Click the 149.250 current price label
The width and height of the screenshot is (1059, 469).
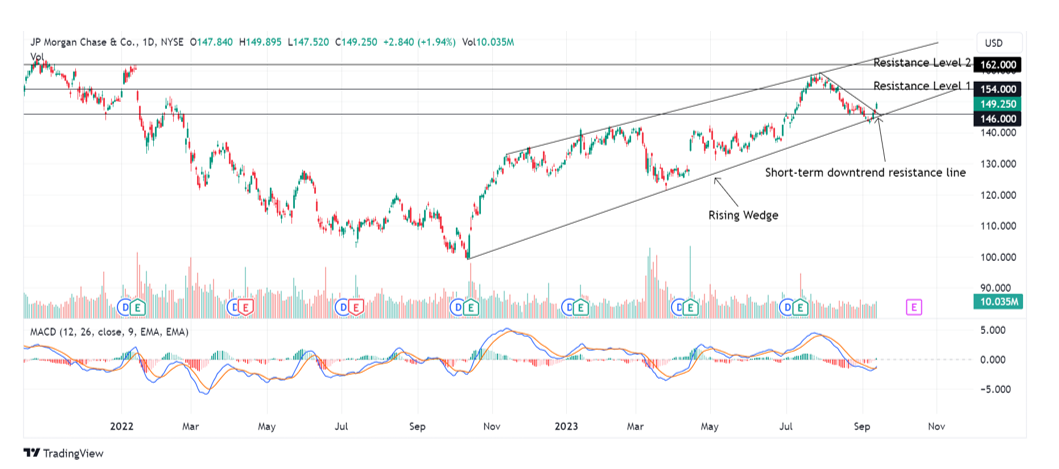(998, 104)
